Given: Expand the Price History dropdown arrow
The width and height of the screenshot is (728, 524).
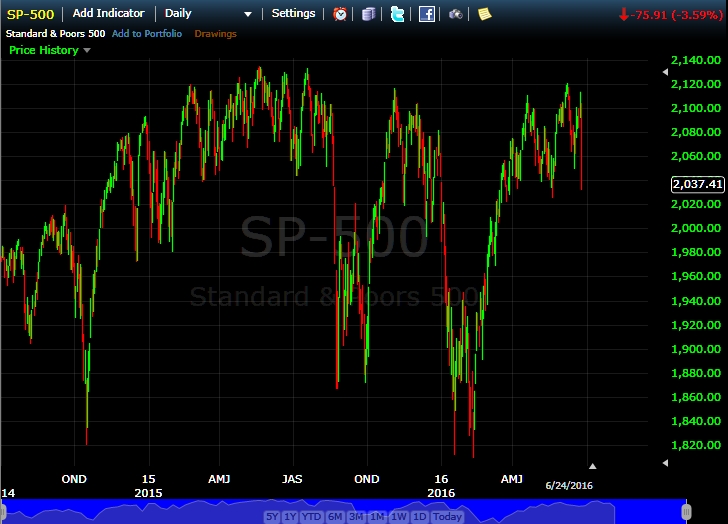Looking at the screenshot, I should (87, 50).
